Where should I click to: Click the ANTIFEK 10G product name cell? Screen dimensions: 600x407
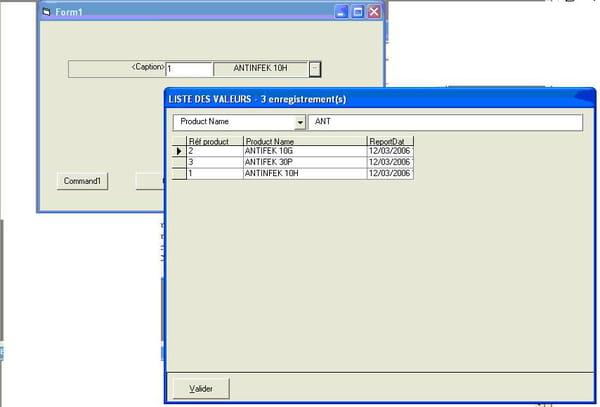[x=305, y=151]
